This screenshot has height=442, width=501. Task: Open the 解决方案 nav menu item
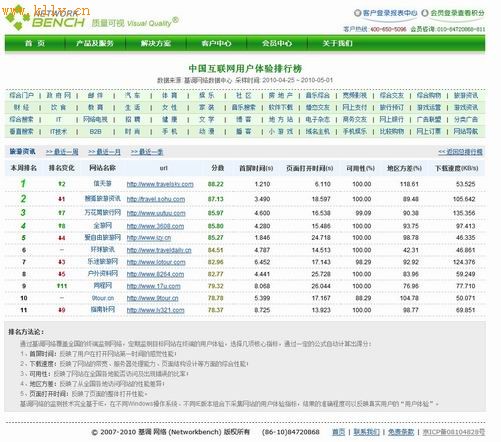click(156, 43)
